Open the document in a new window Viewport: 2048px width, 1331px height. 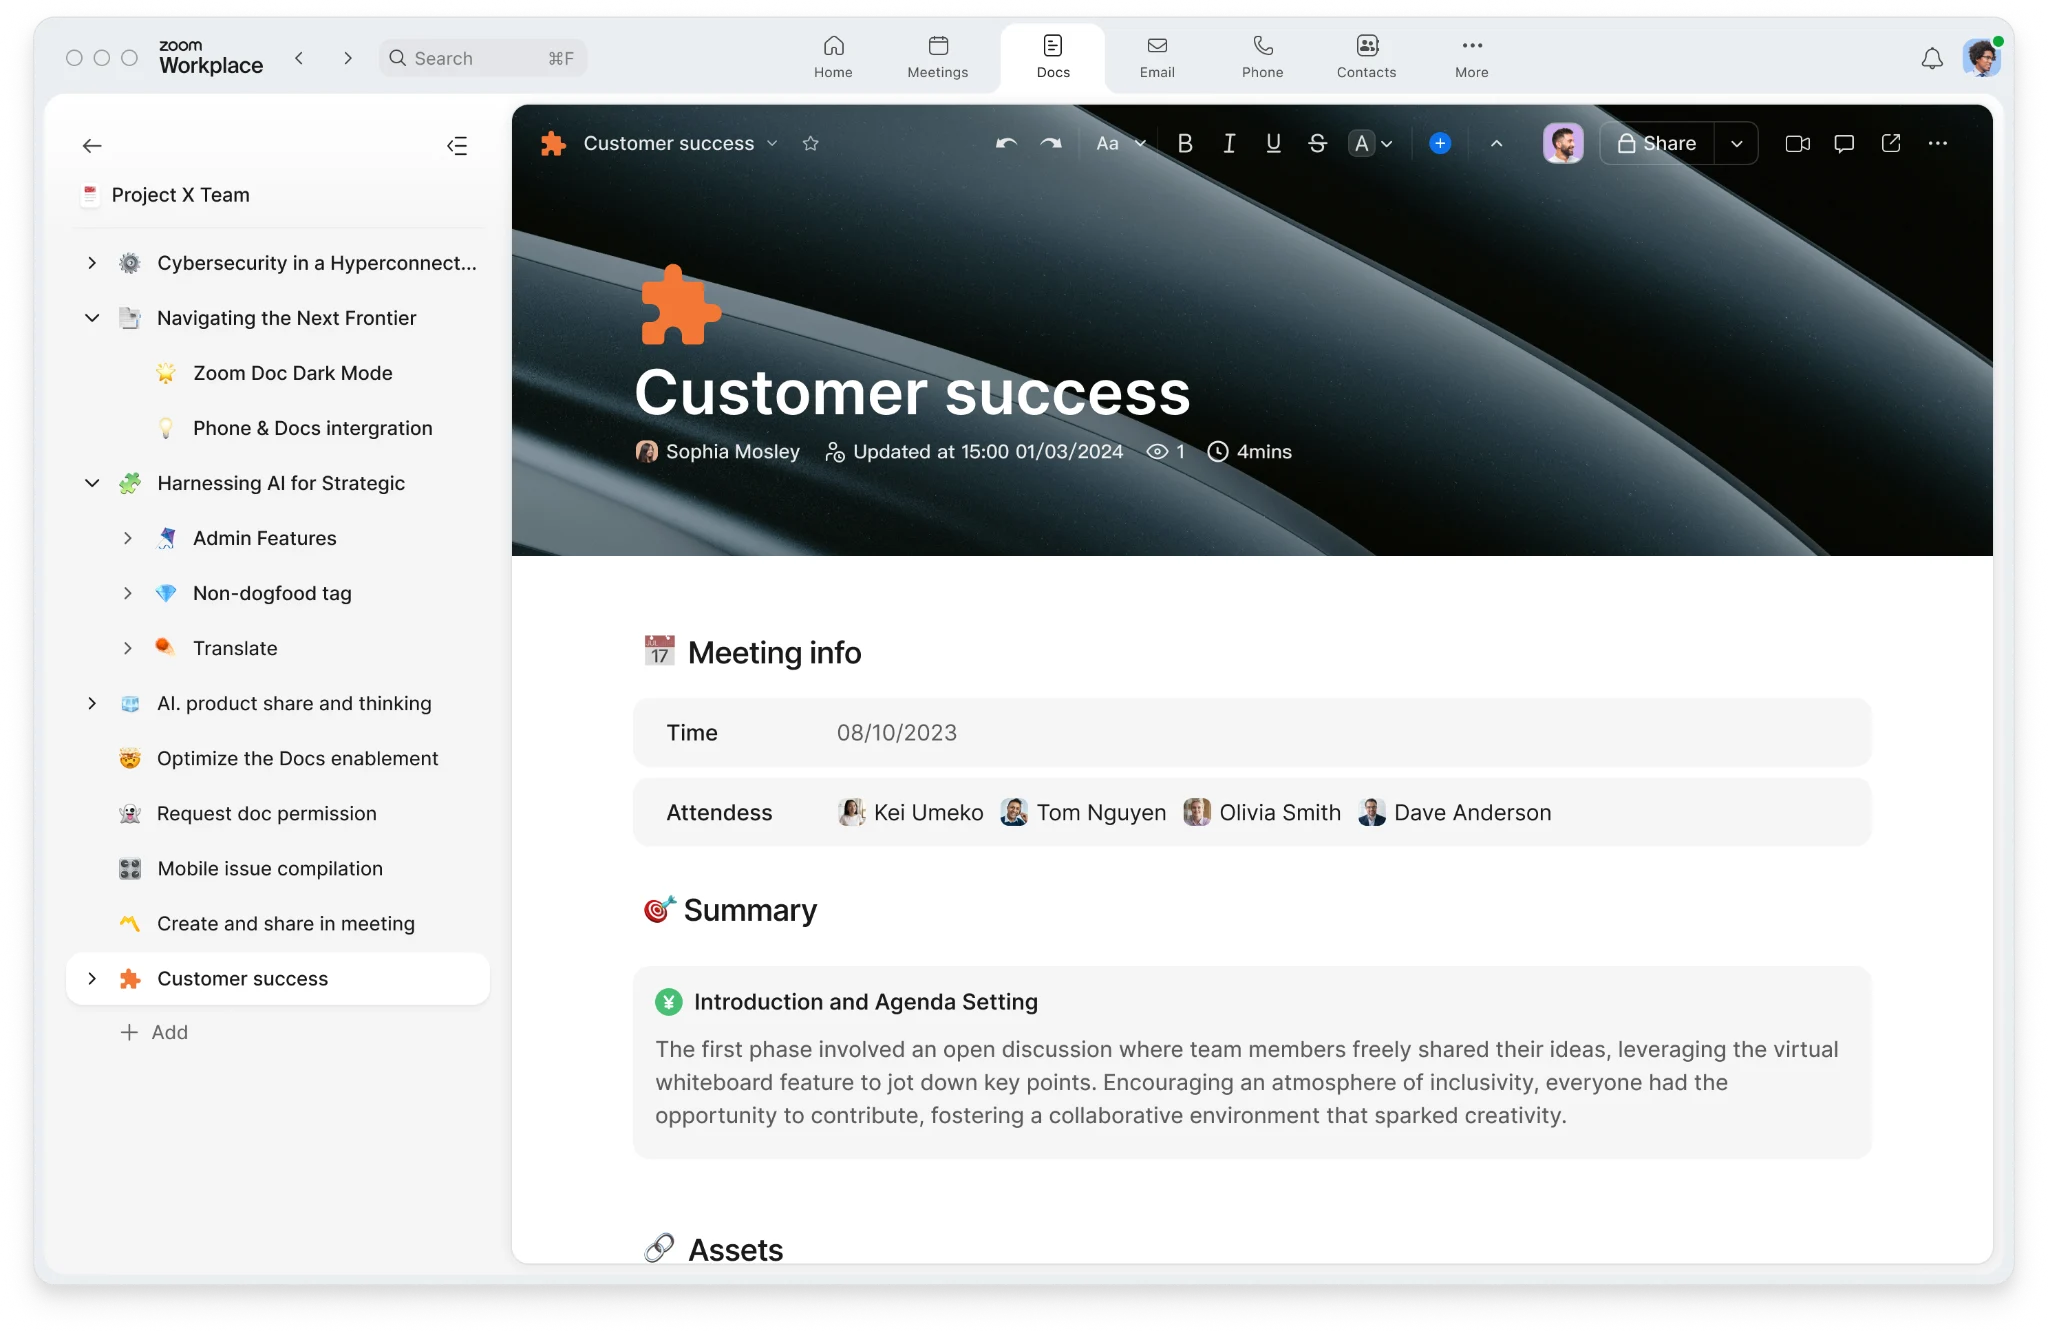point(1891,143)
